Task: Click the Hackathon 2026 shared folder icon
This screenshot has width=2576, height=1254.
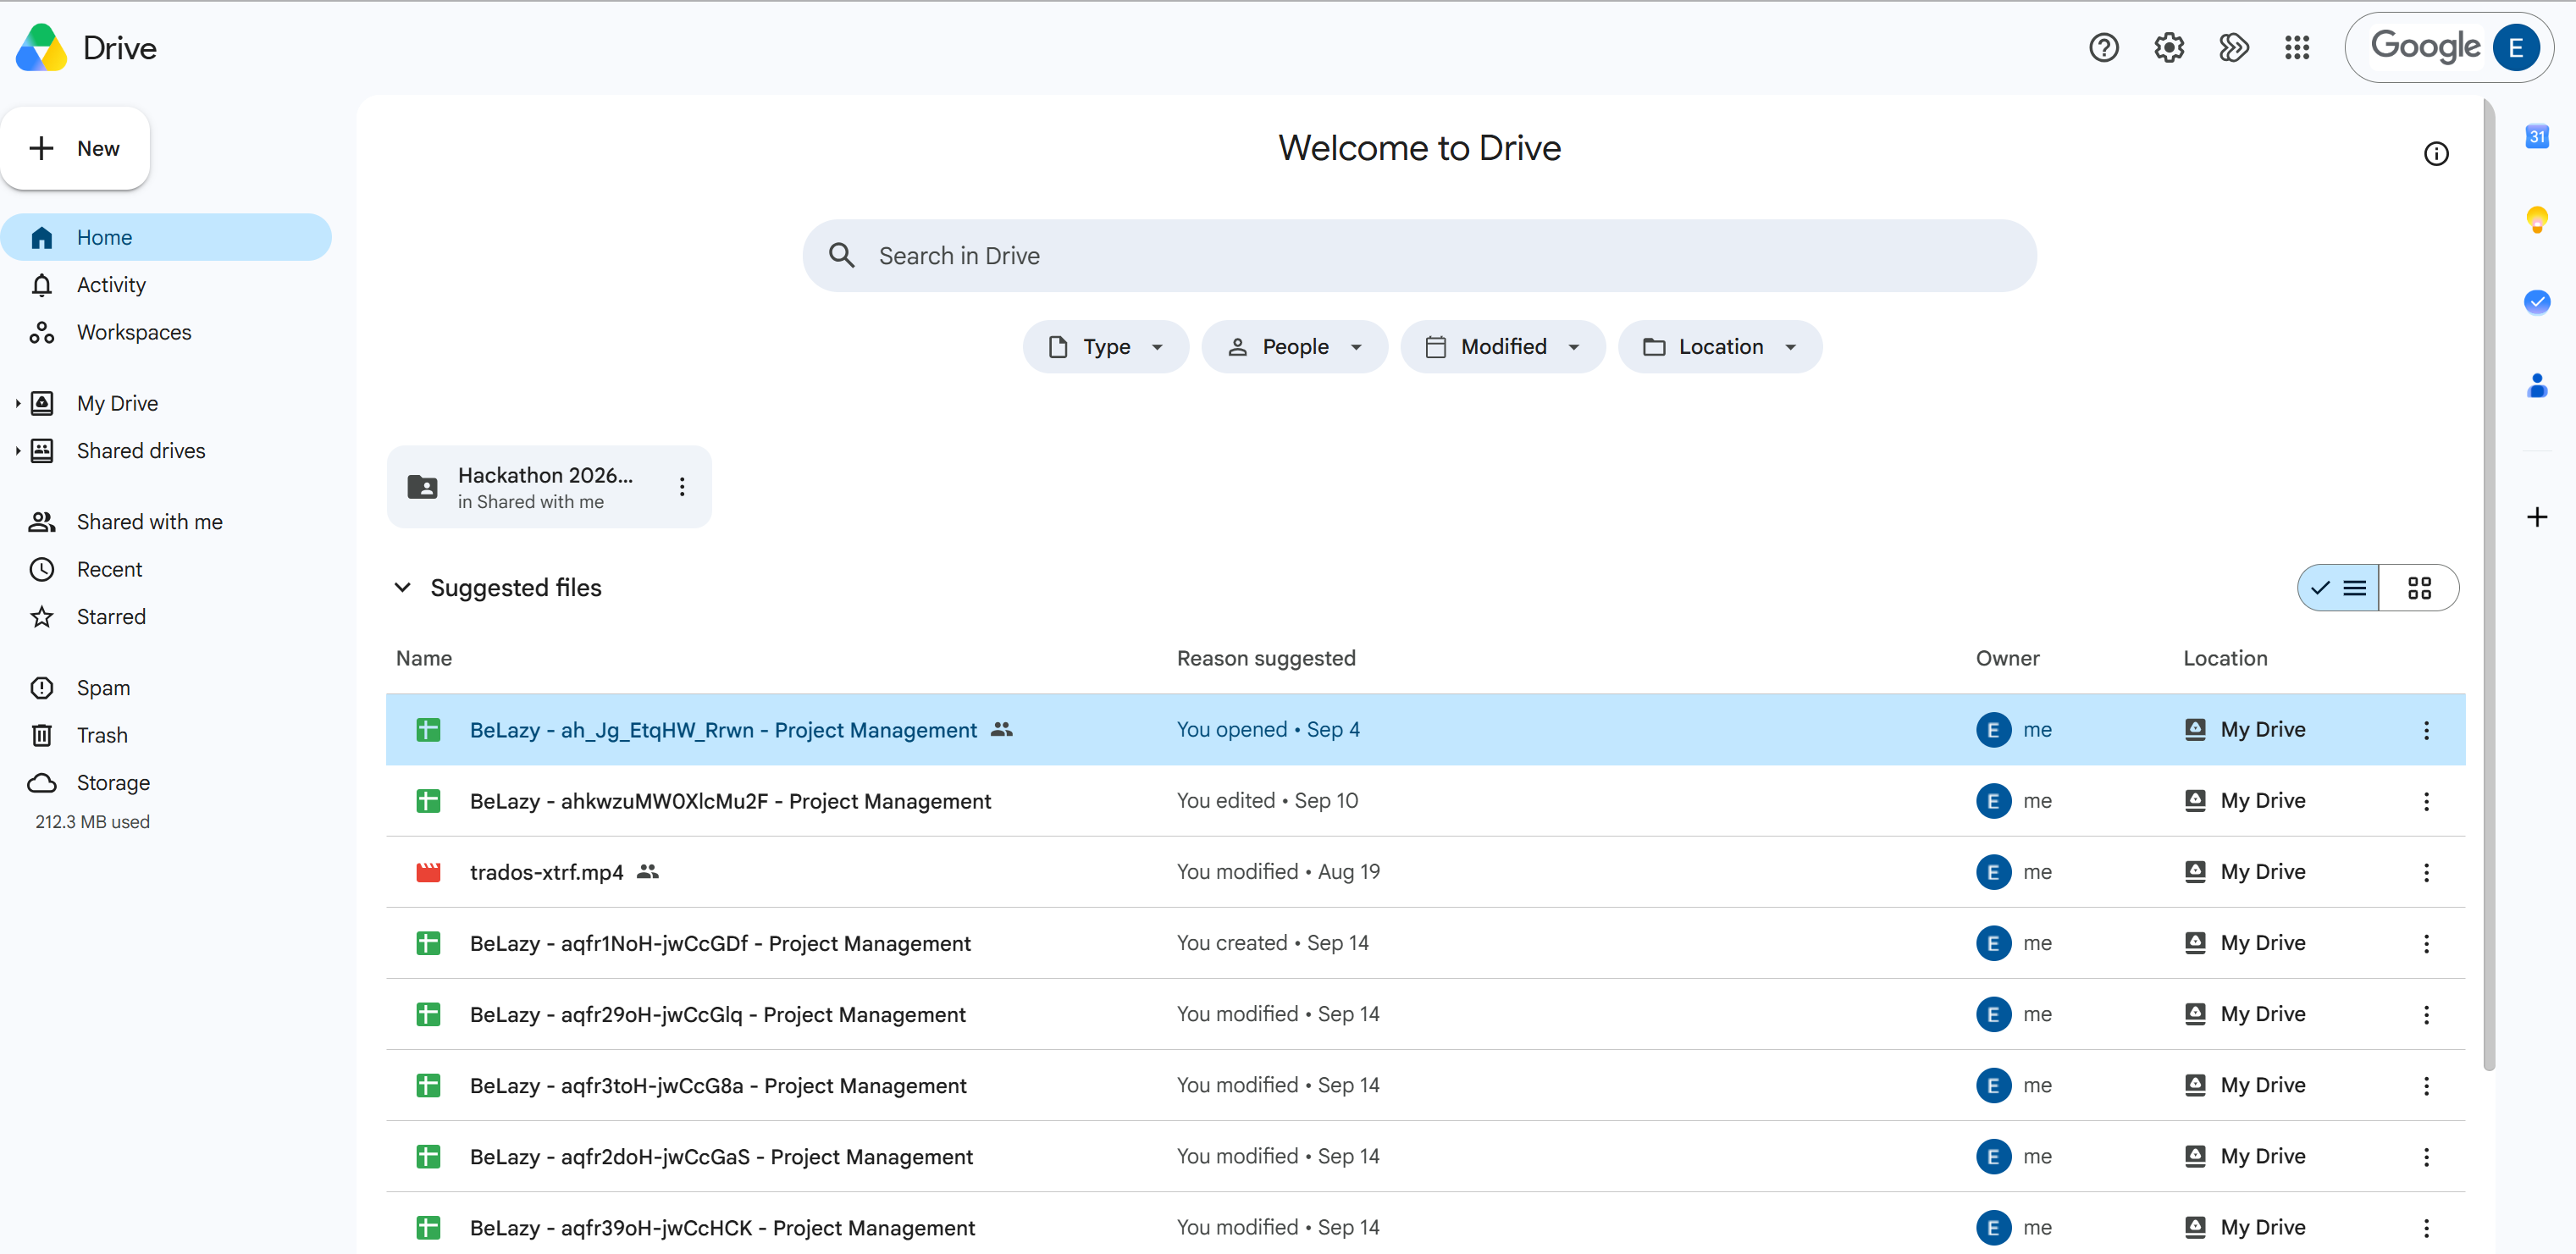Action: click(x=422, y=487)
